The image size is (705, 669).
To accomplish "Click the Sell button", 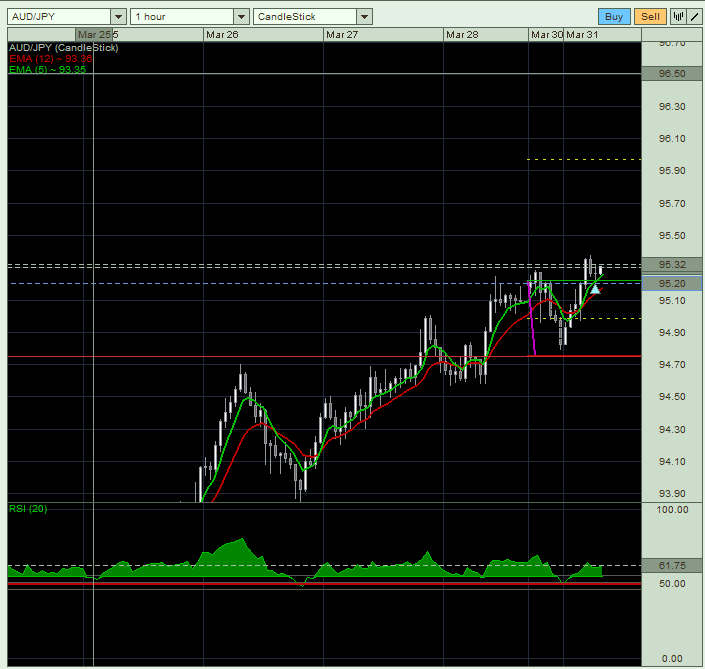I will coord(650,17).
